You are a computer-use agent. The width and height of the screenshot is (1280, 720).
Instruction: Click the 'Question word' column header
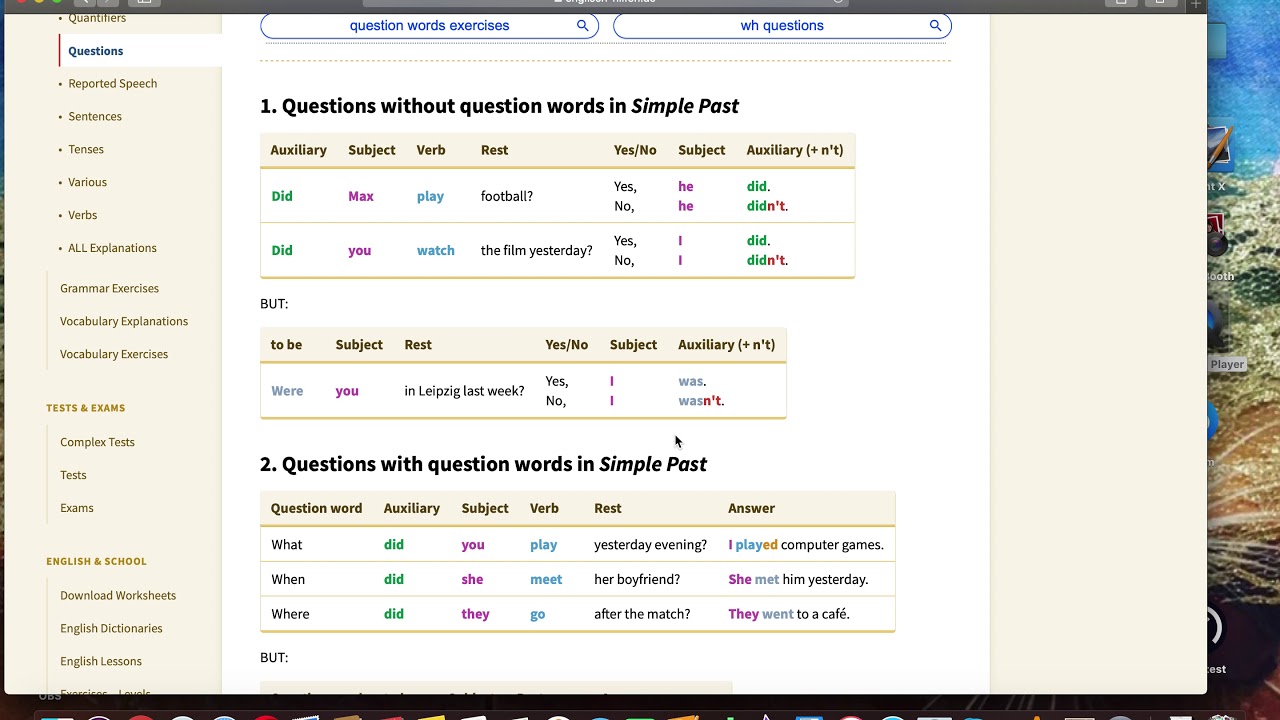[x=316, y=508]
